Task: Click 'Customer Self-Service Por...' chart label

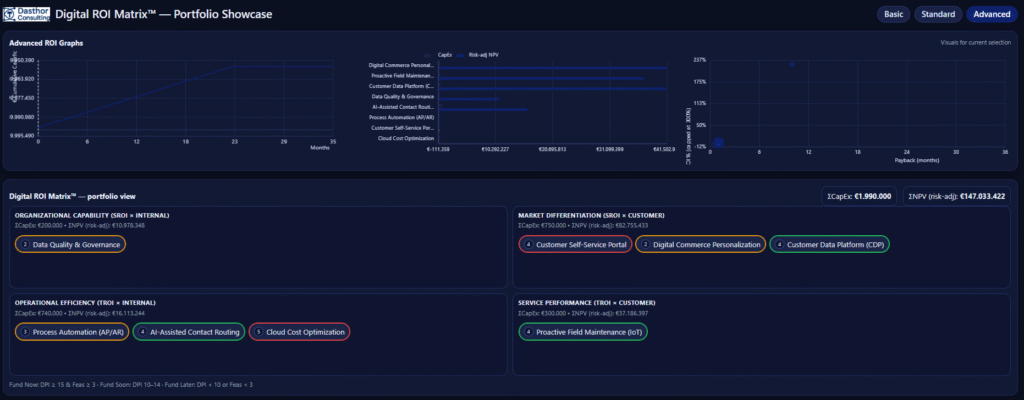Action: pyautogui.click(x=402, y=127)
